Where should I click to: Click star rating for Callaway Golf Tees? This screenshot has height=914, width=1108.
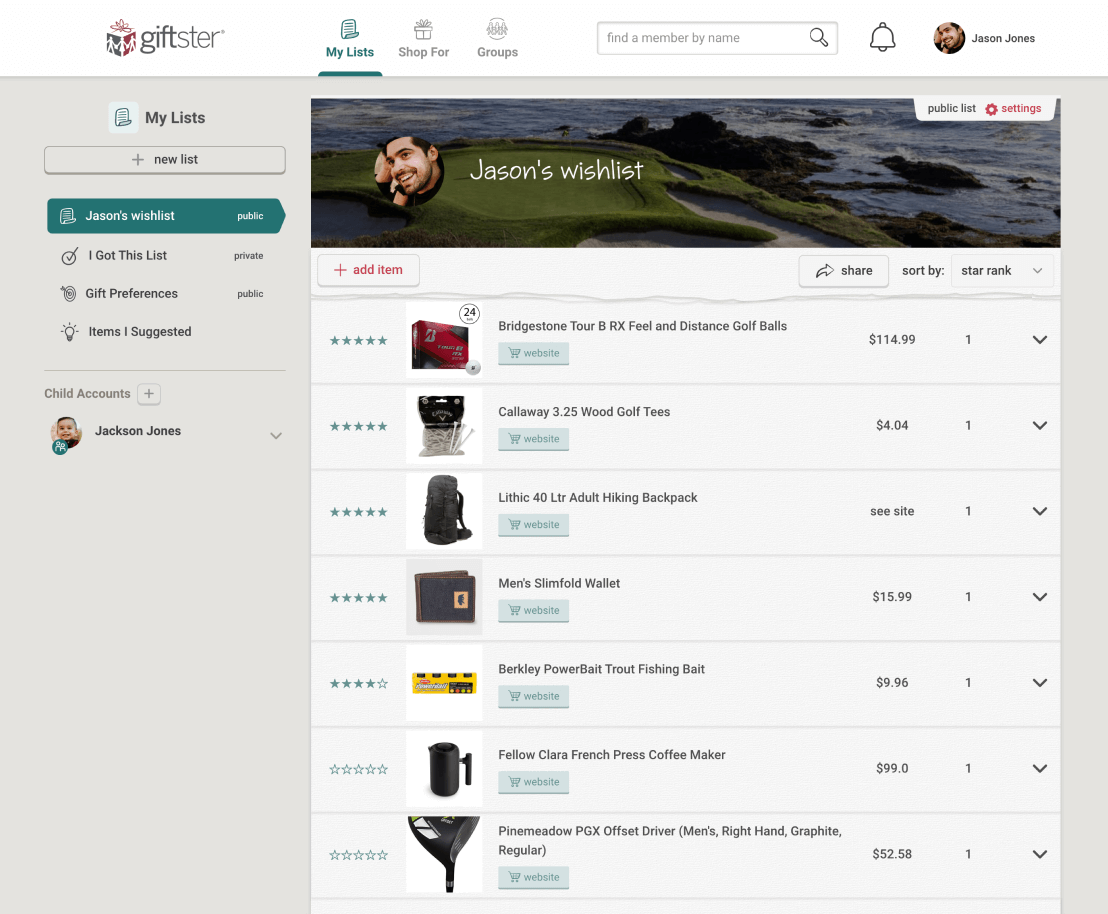coord(358,426)
